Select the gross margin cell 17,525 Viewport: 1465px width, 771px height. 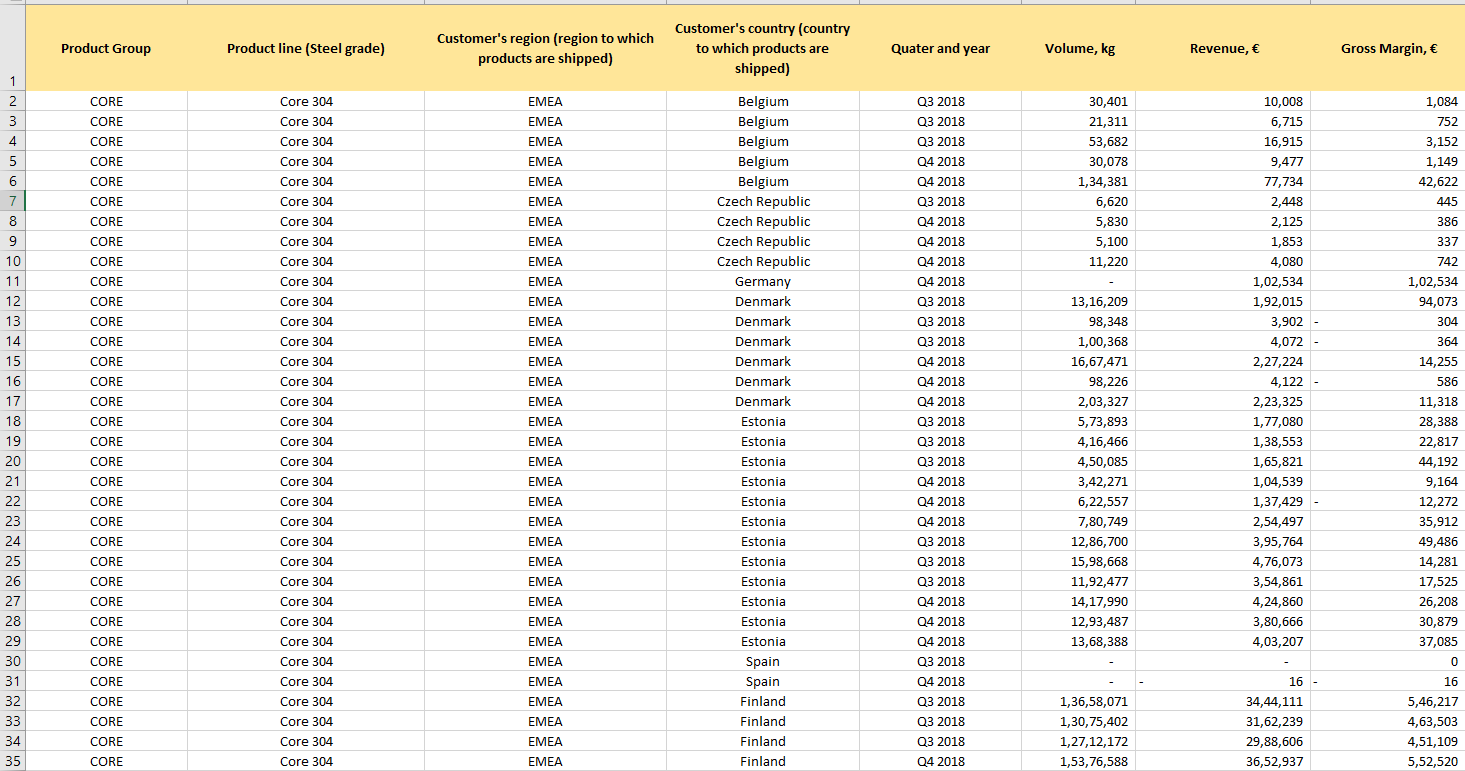(x=1388, y=581)
